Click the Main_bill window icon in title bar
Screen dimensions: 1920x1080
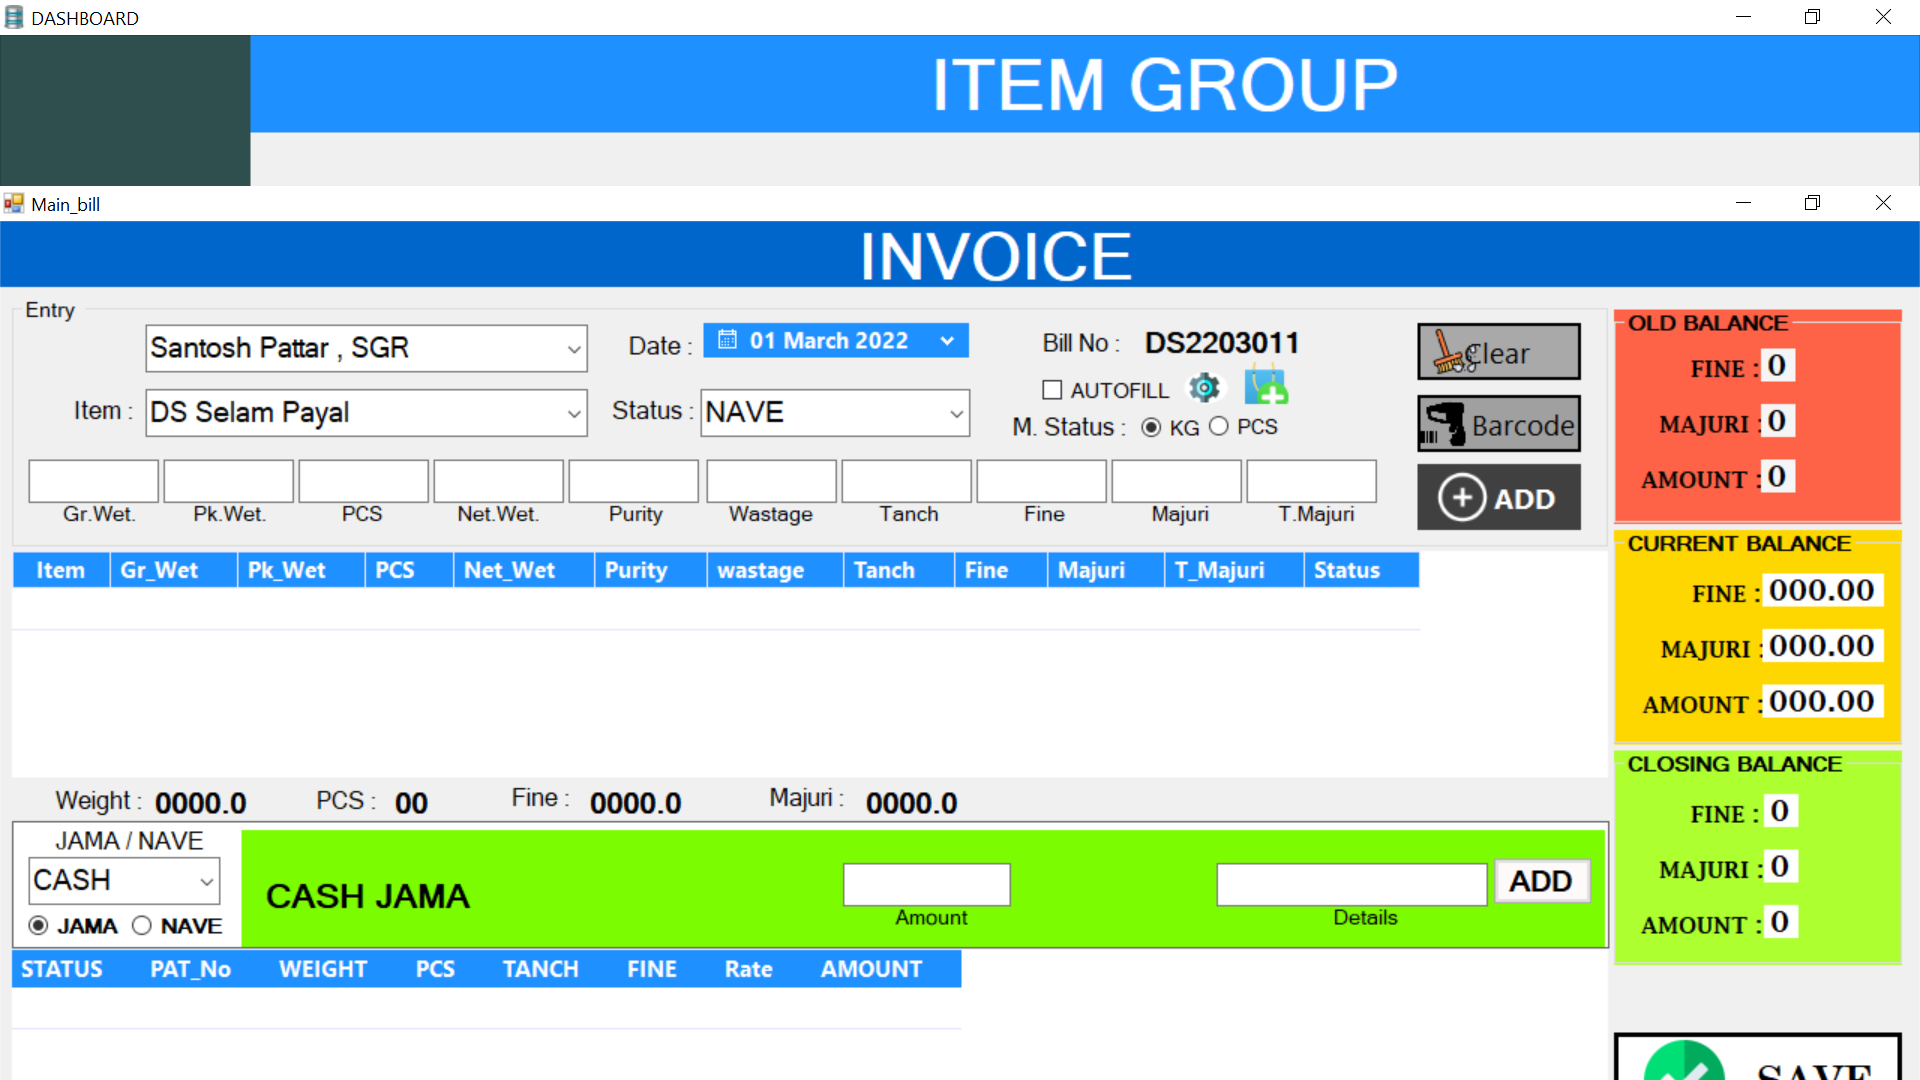[14, 204]
